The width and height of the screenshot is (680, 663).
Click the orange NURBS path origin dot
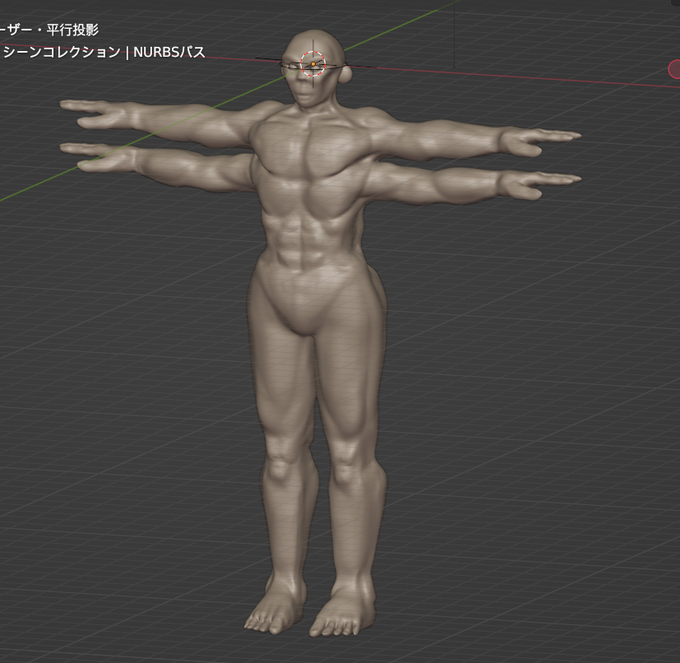[x=313, y=64]
